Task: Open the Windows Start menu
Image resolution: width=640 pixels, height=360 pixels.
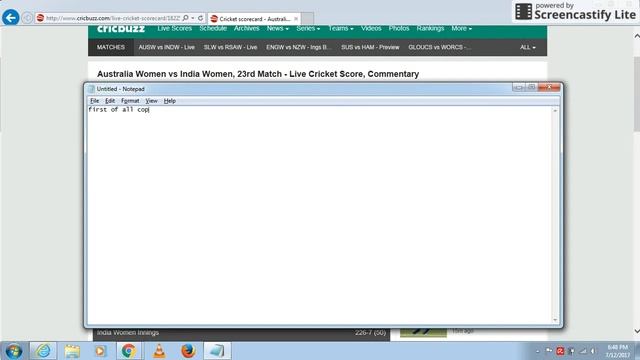Action: tap(13, 351)
